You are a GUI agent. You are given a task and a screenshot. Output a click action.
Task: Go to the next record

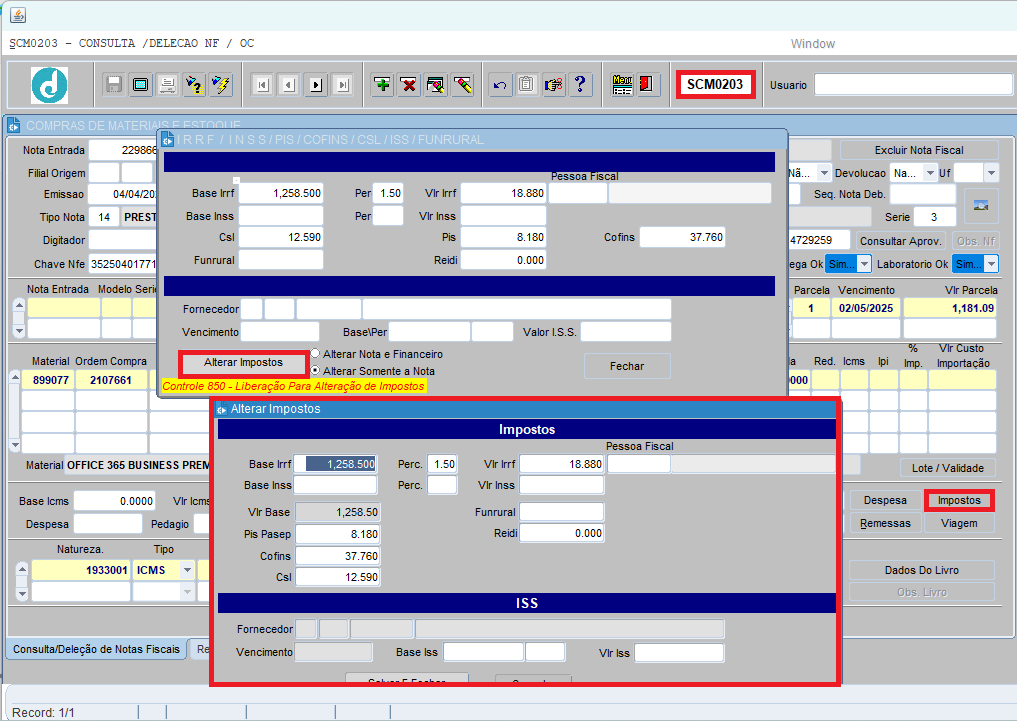316,85
